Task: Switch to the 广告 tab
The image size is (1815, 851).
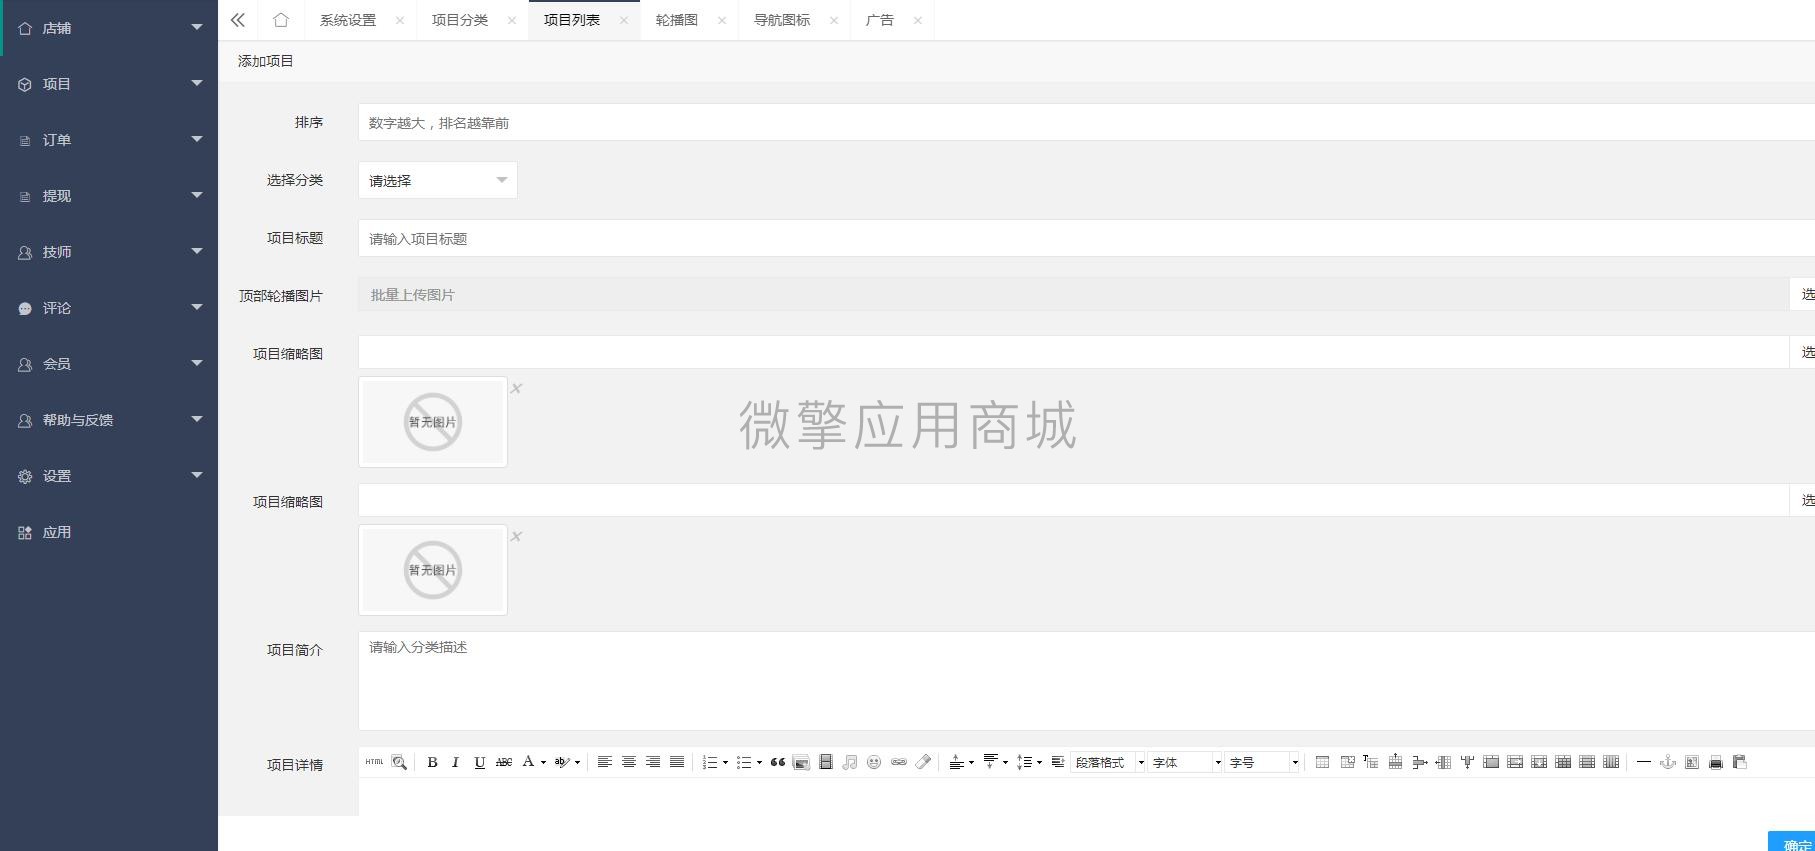Action: tap(880, 20)
